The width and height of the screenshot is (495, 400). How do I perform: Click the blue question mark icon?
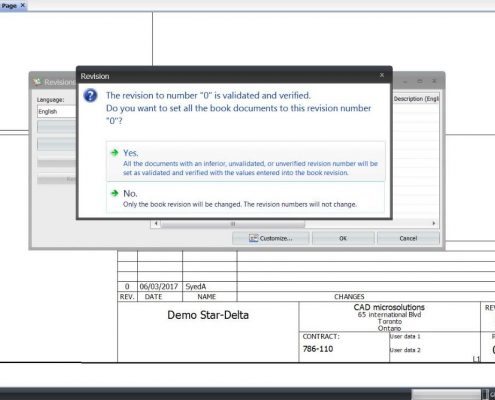(x=90, y=96)
